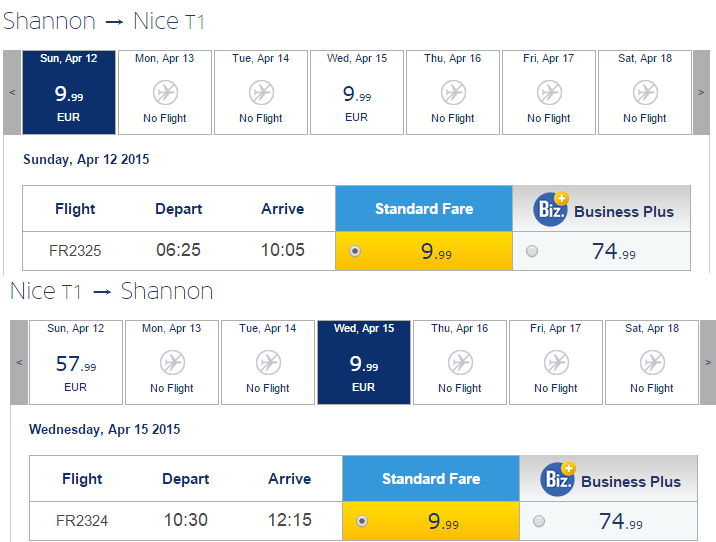Select the 9.99 Standard Fare radio for FR2324
716x542 pixels.
(362, 521)
